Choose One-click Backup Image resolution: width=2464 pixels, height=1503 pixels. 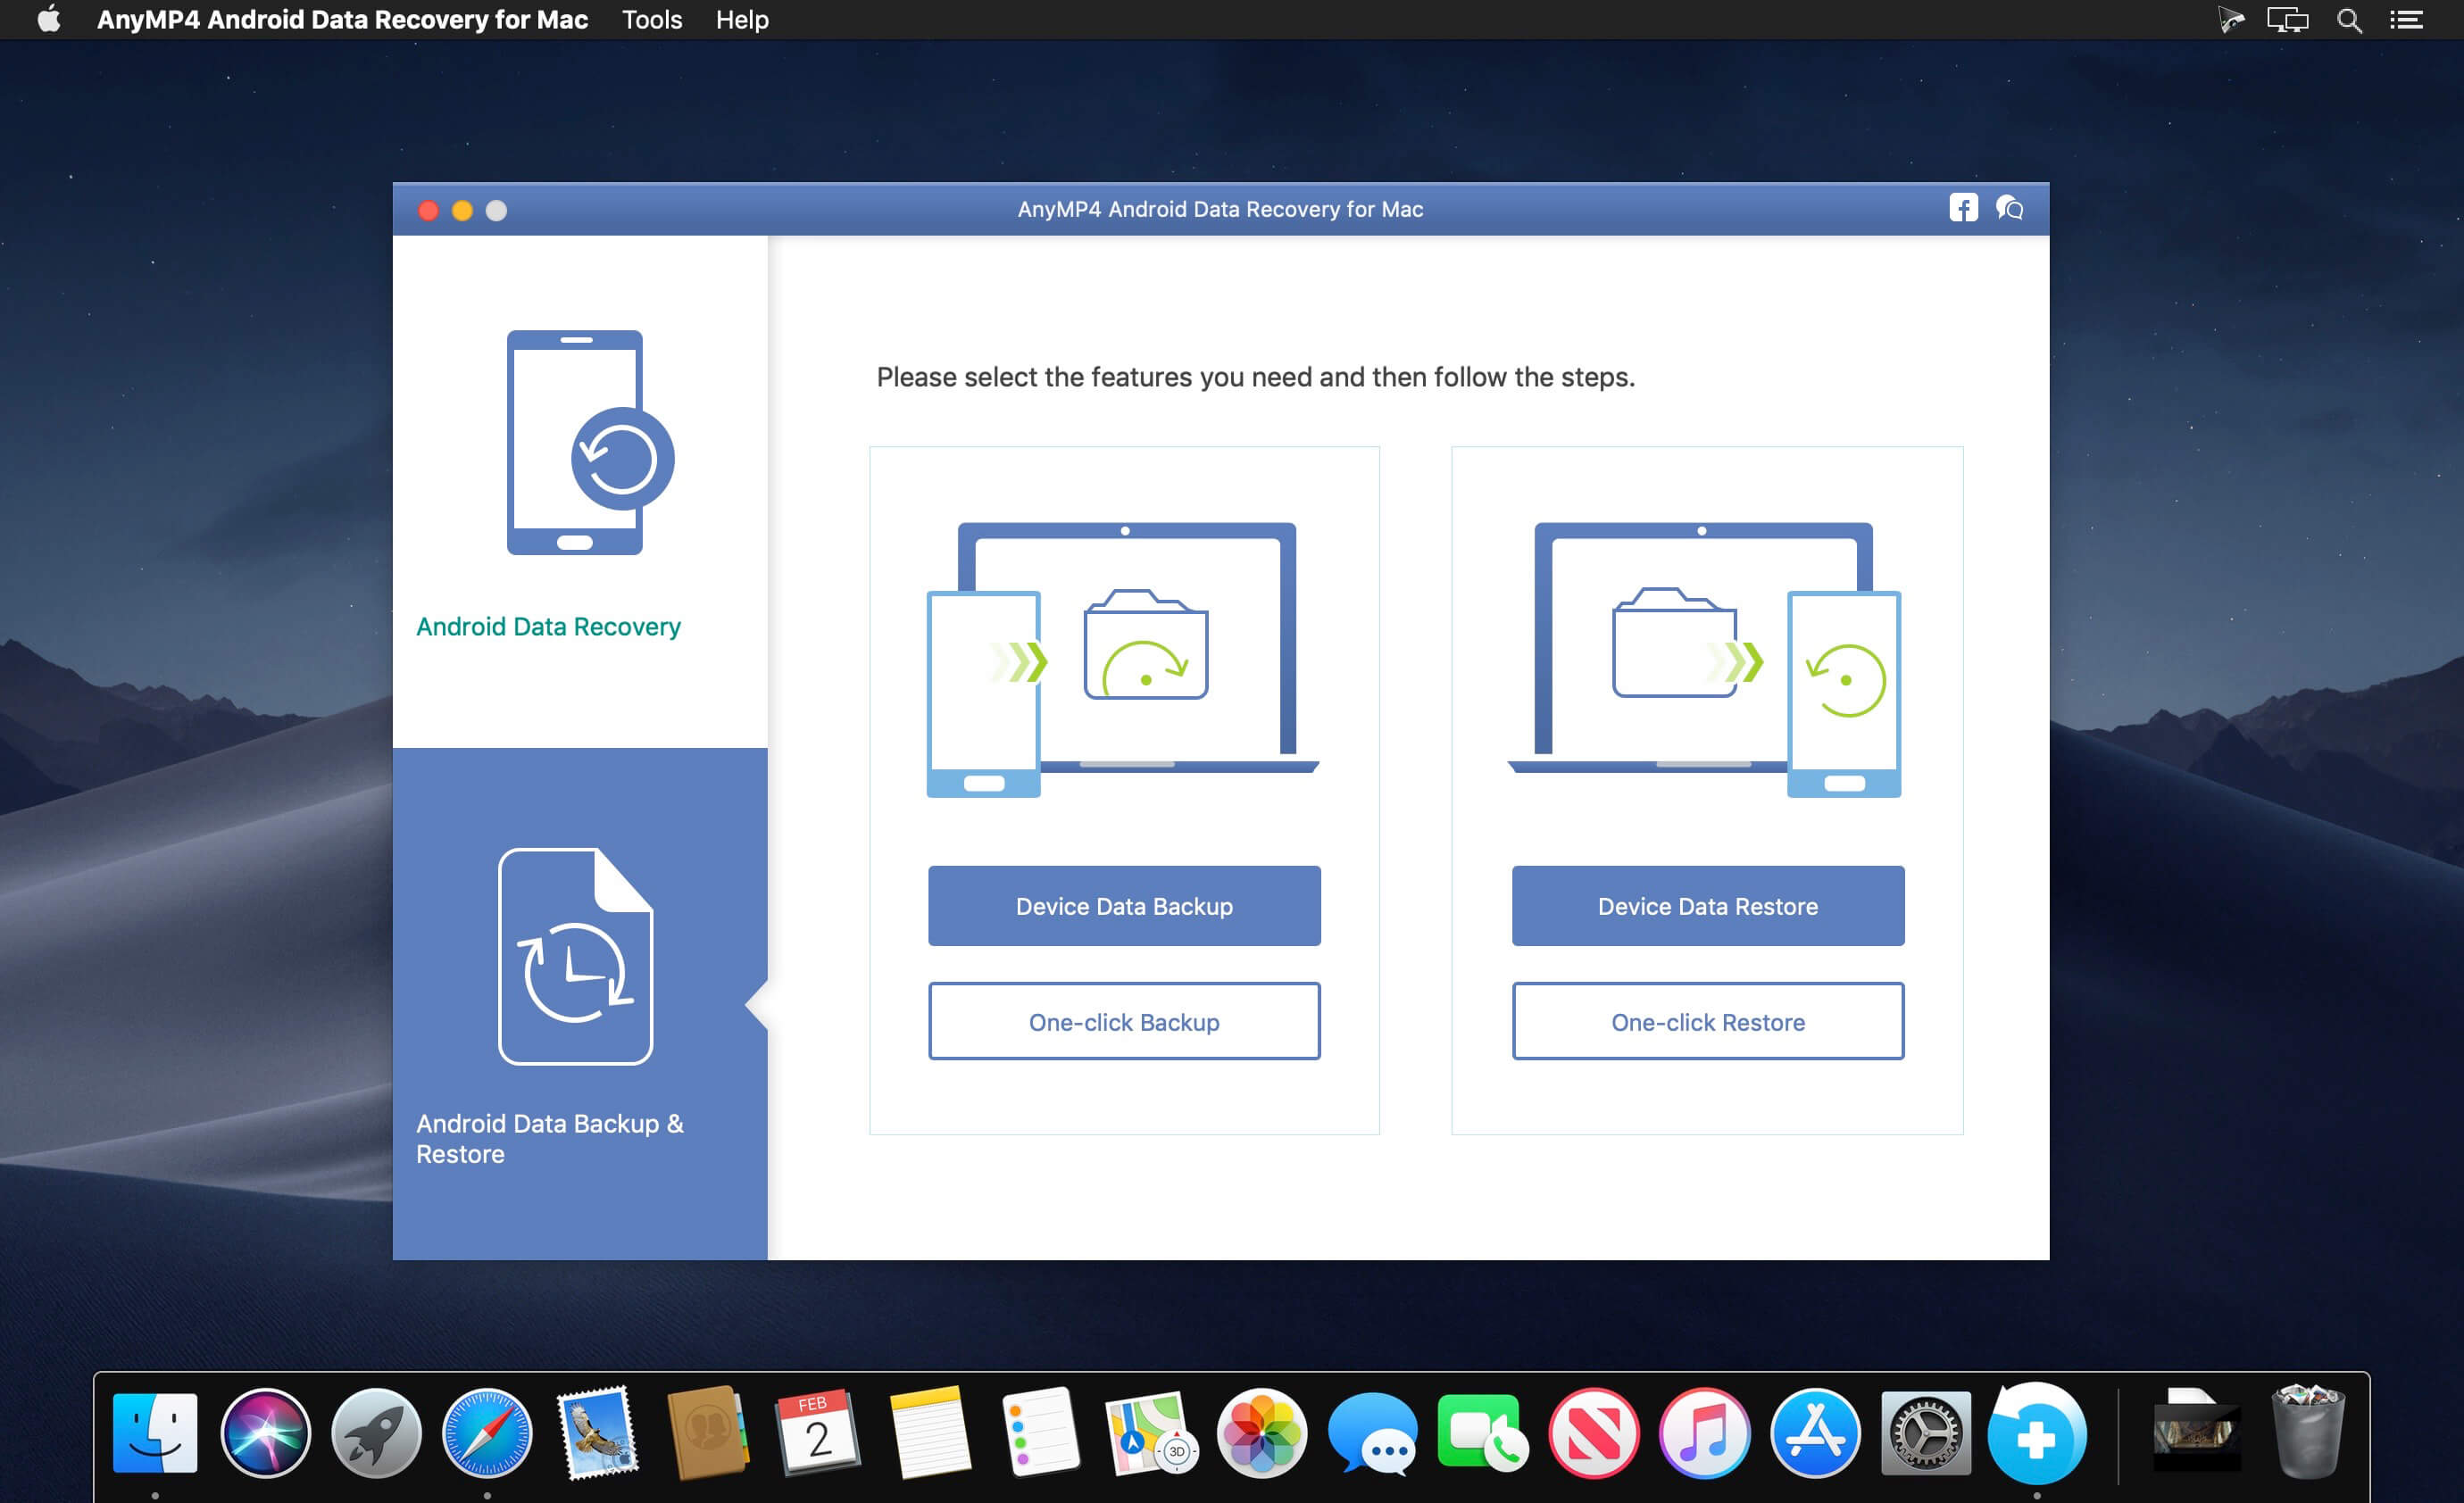(x=1123, y=1021)
